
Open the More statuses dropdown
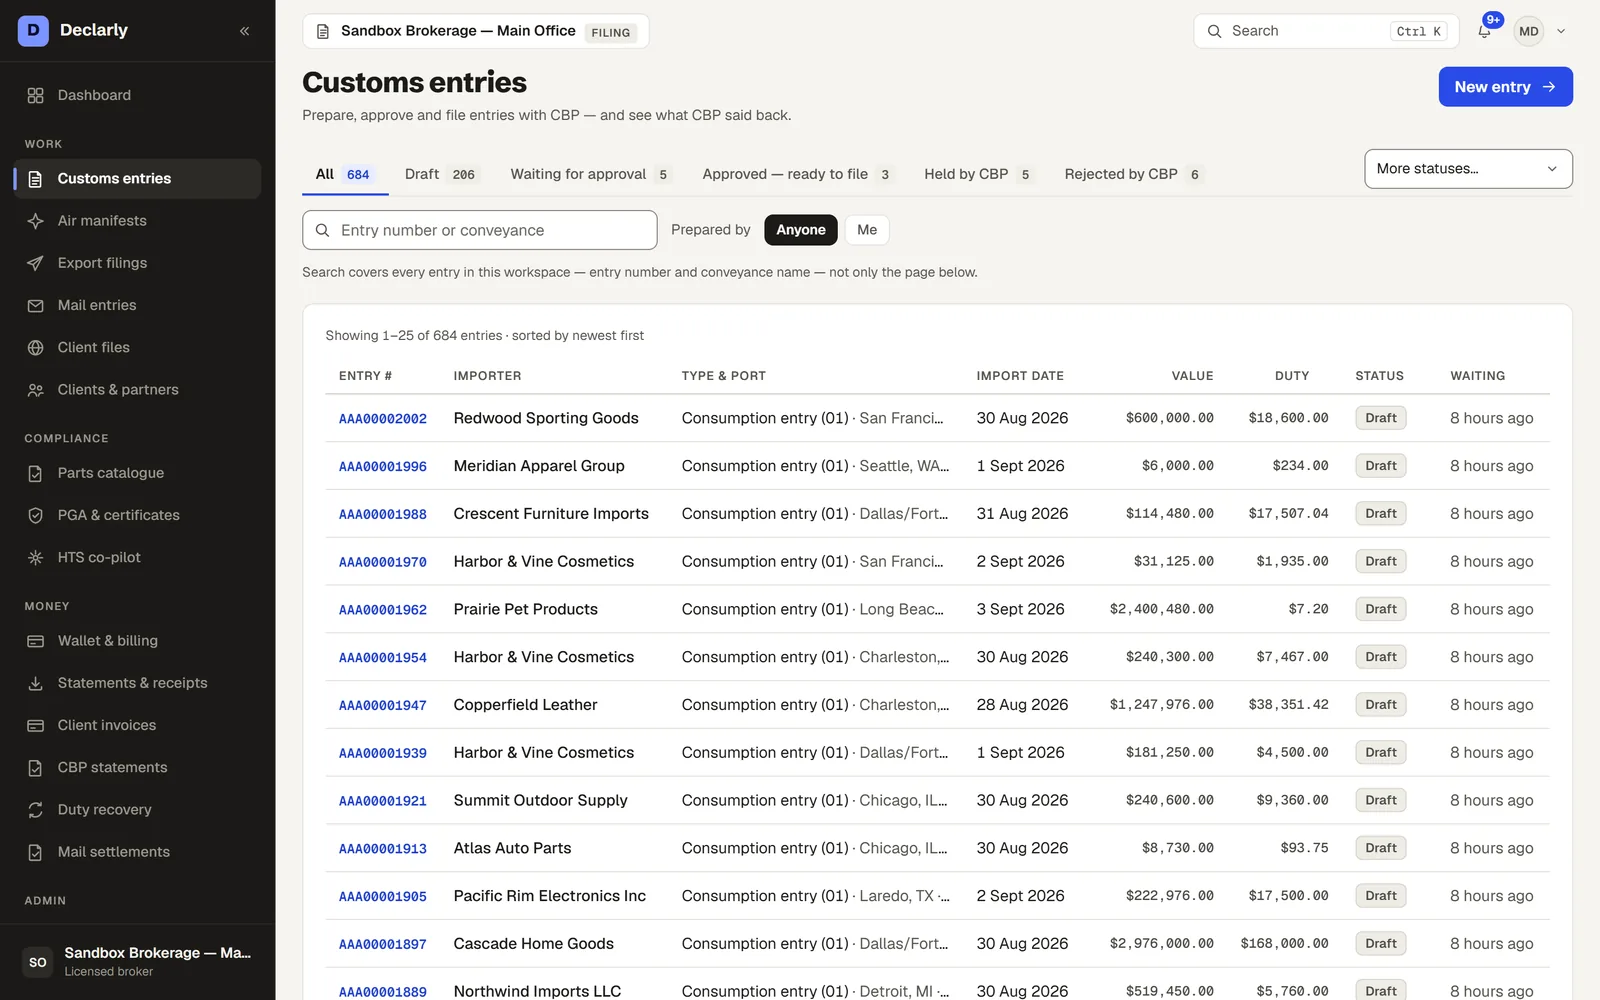click(x=1468, y=169)
